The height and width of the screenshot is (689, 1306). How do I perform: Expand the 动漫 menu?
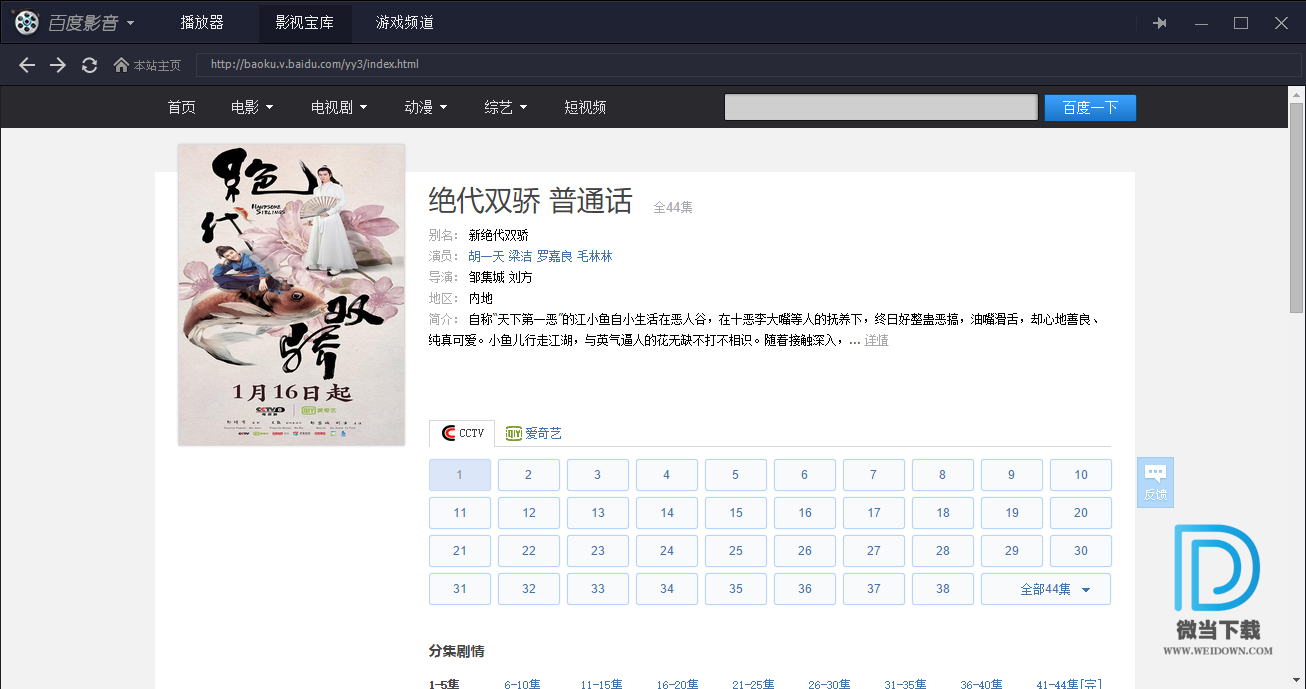coord(425,107)
